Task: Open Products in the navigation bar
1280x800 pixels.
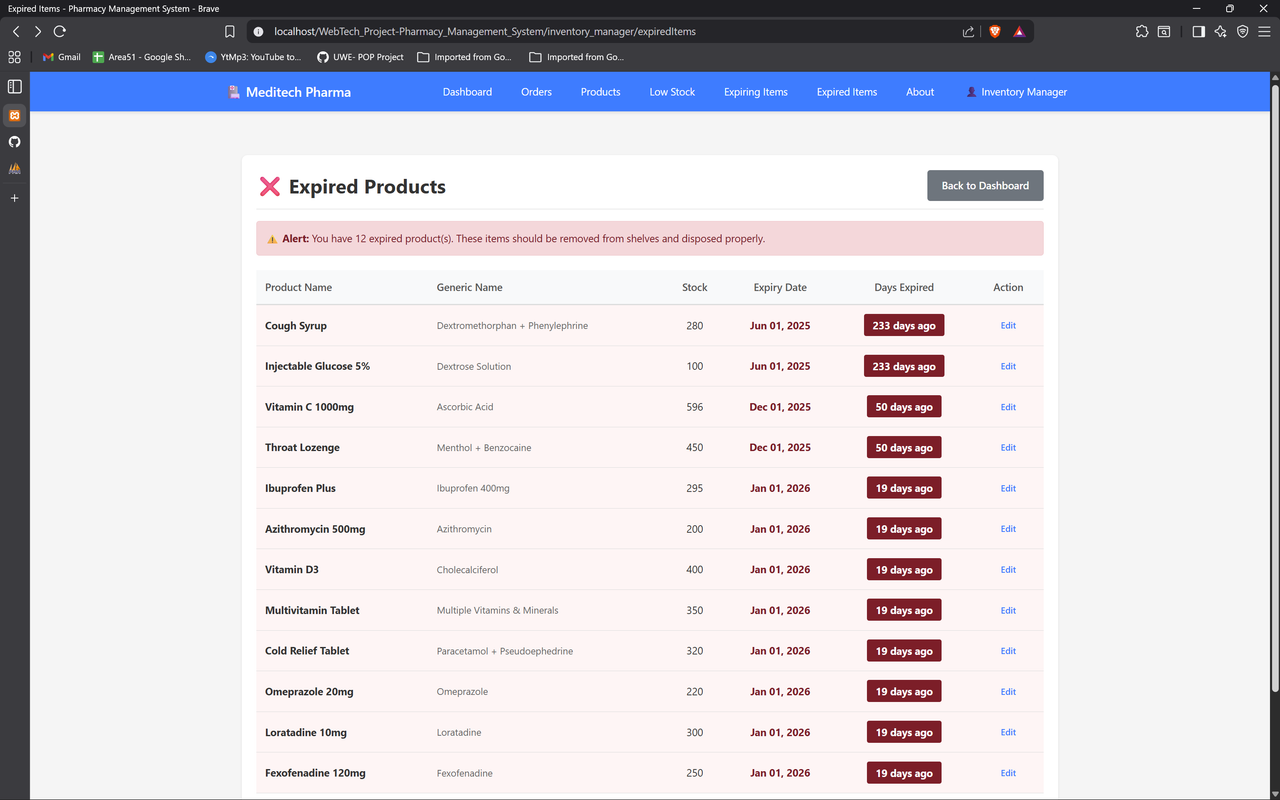Action: 601,92
